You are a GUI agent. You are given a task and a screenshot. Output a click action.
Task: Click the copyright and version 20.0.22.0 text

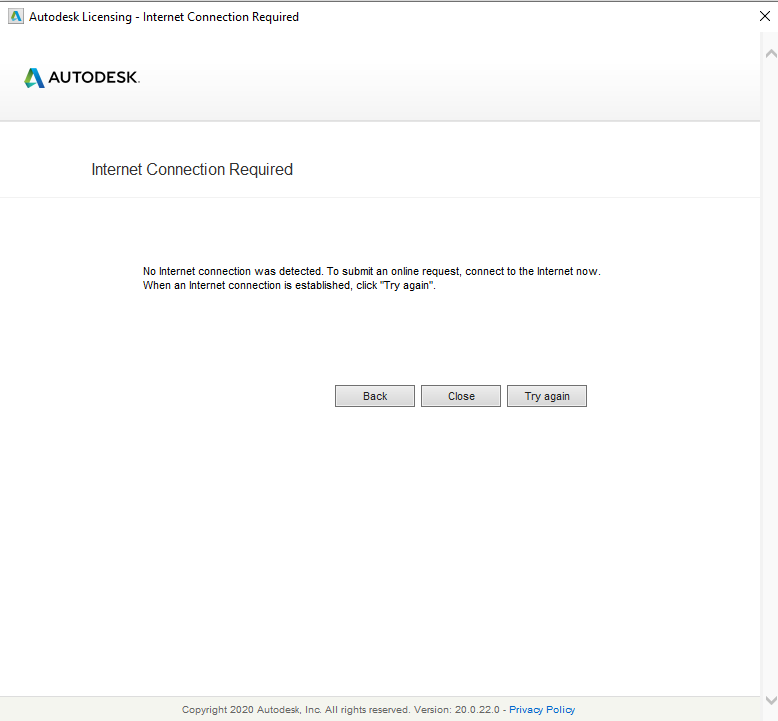click(x=340, y=710)
